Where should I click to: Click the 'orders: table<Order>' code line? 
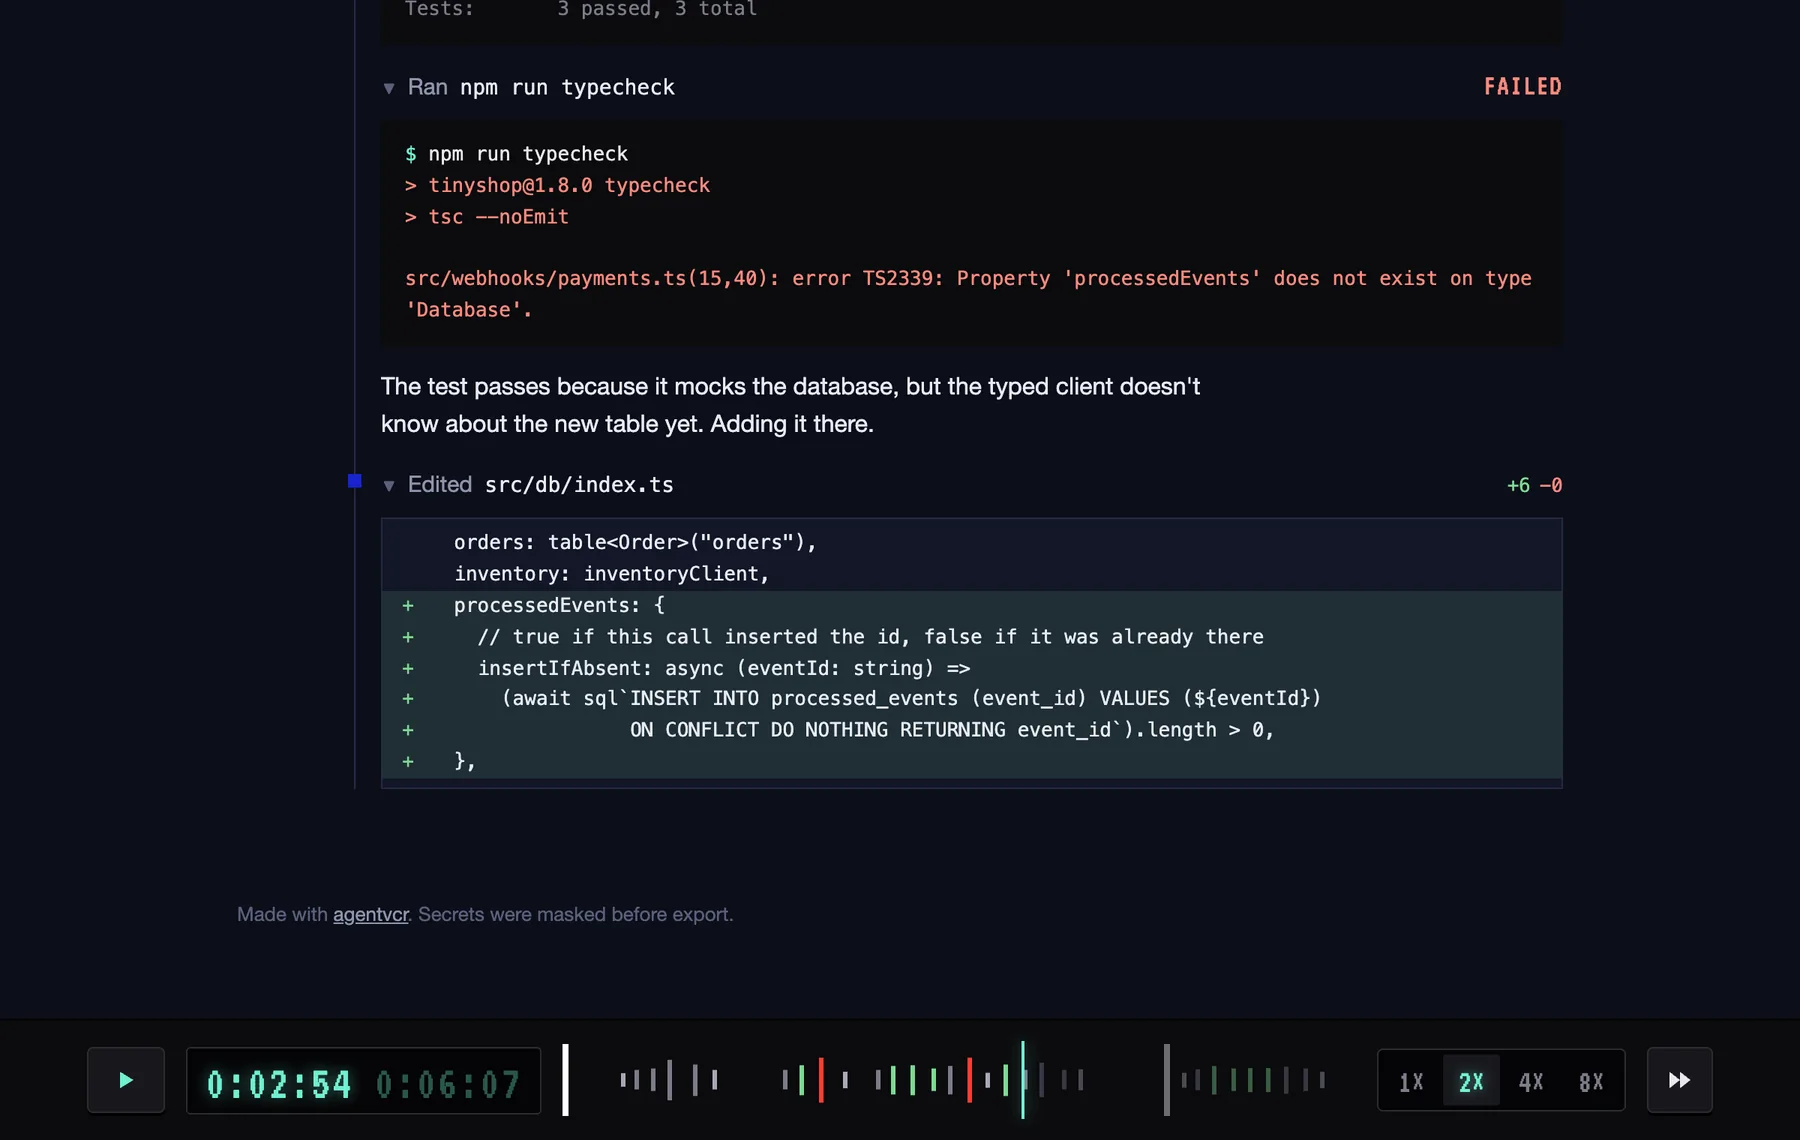coord(635,542)
